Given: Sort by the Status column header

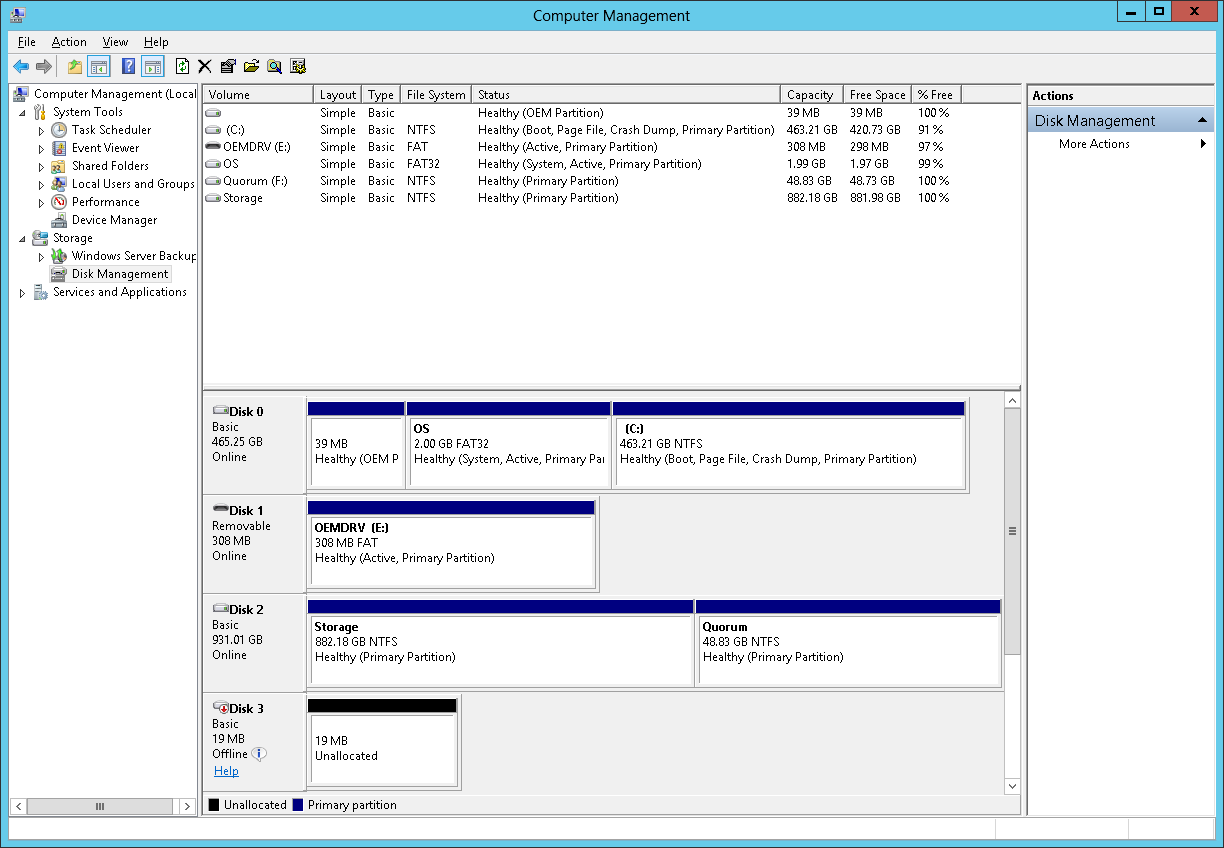Looking at the screenshot, I should (626, 94).
